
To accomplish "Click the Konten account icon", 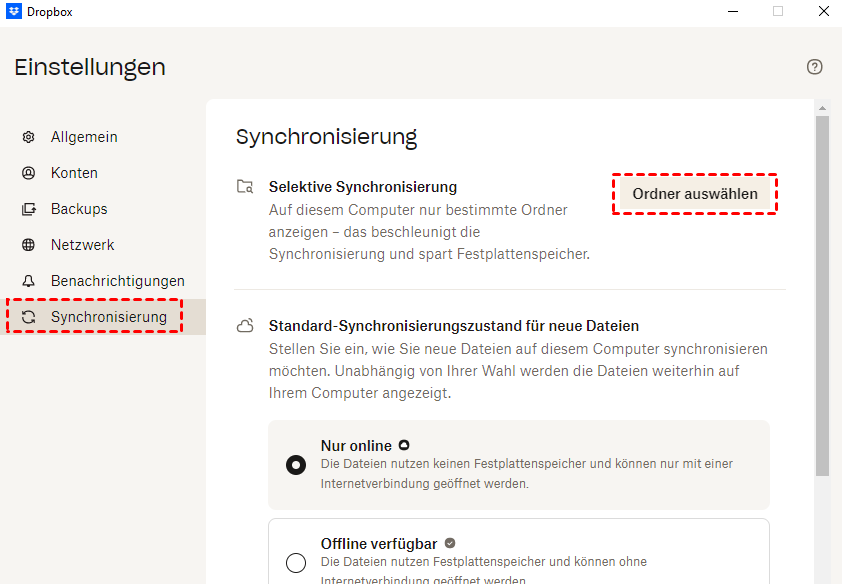I will point(28,173).
